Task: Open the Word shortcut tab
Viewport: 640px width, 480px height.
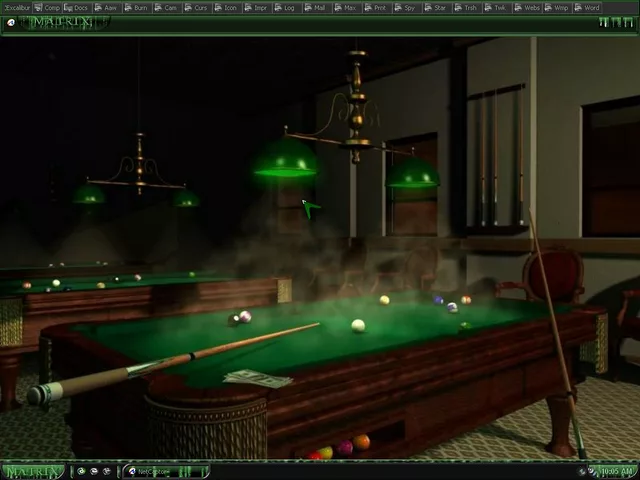Action: point(589,7)
